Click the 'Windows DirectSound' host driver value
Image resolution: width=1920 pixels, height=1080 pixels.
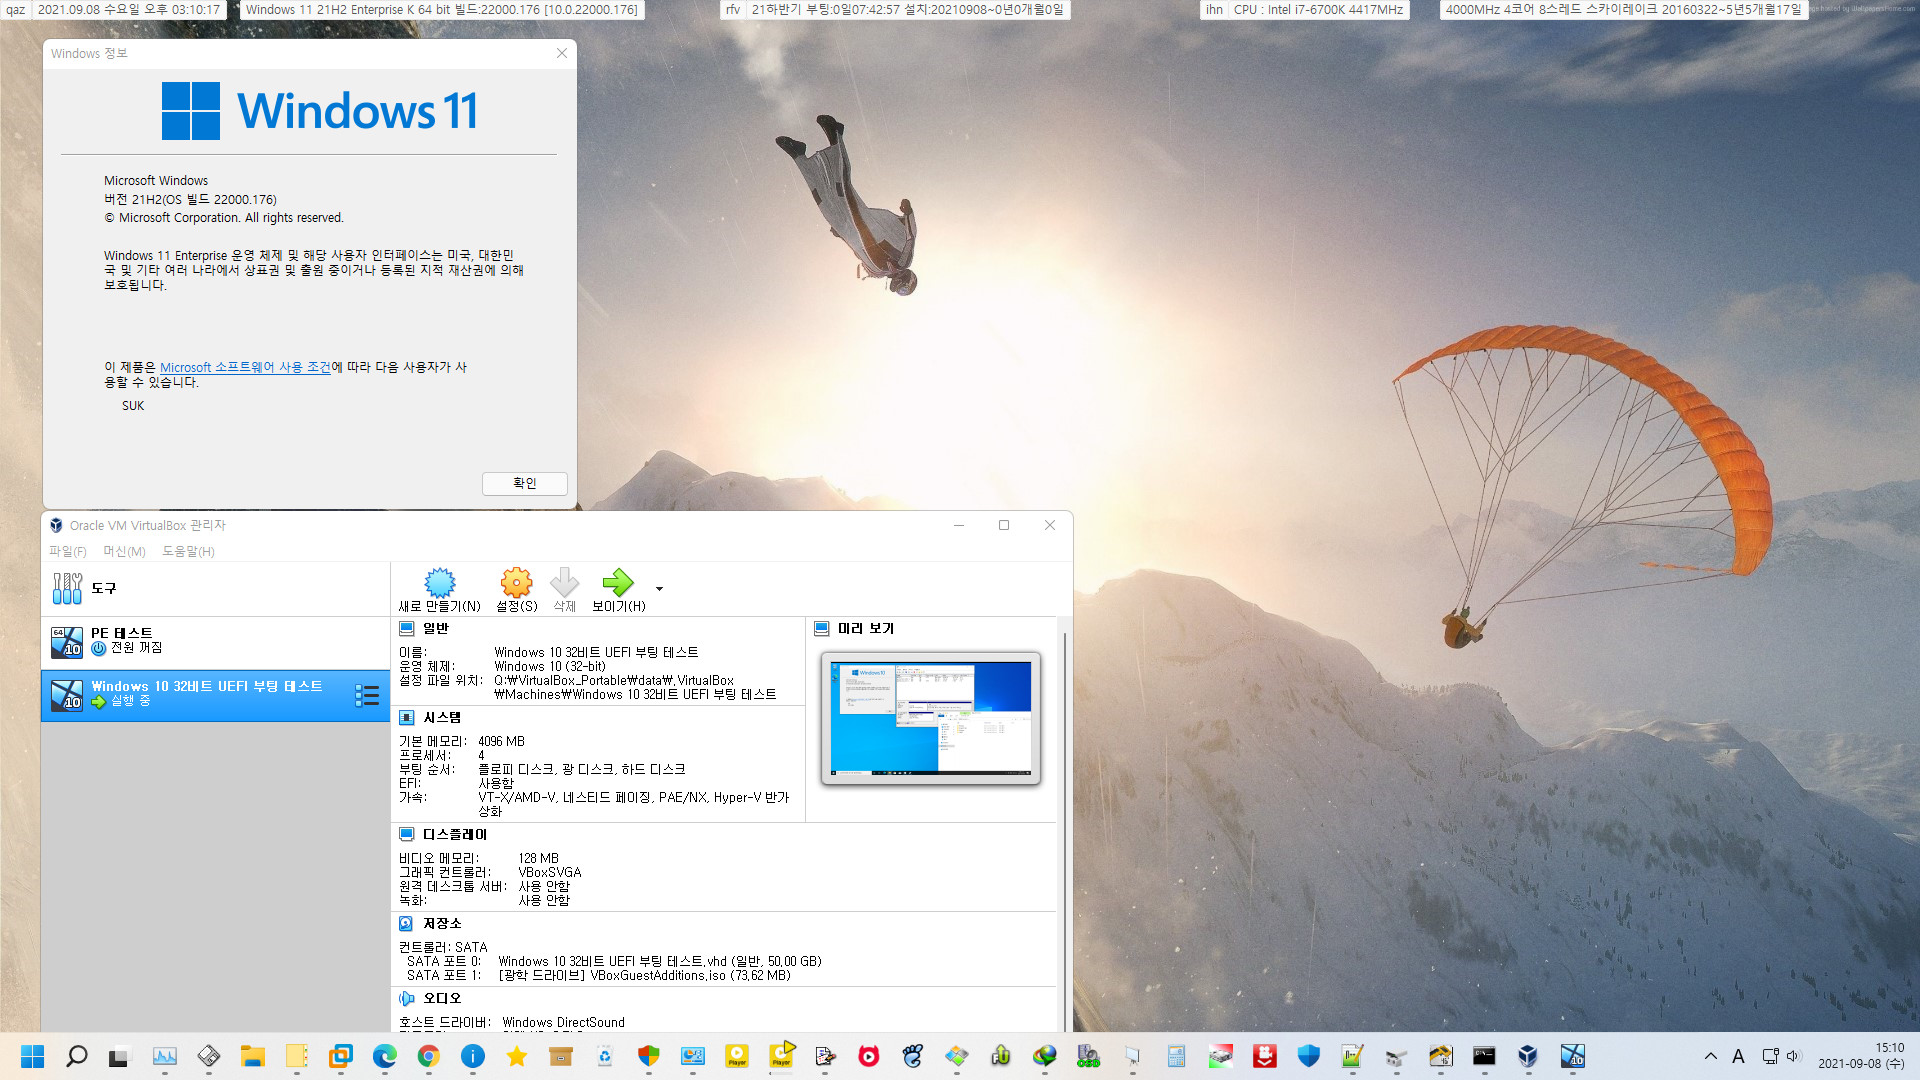[563, 1022]
